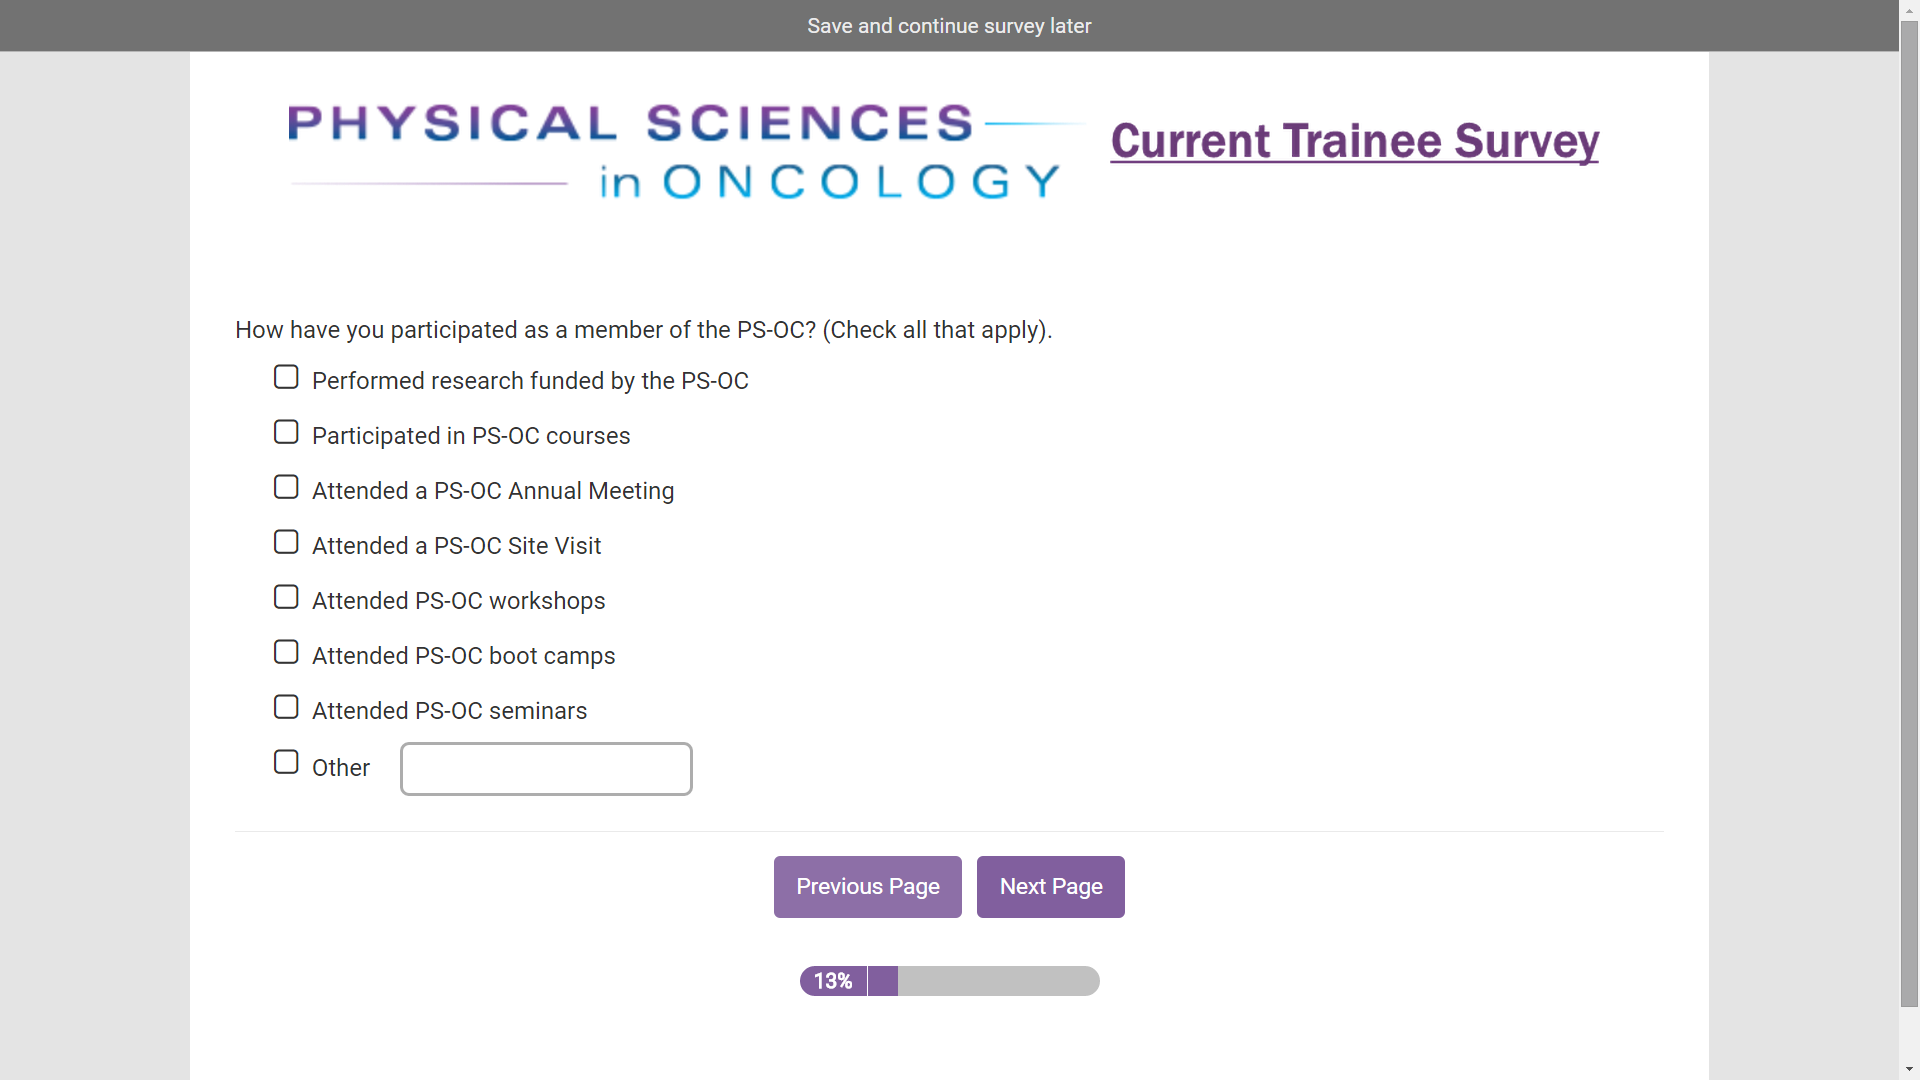Open the Current Trainee Survey title link

[x=1354, y=141]
